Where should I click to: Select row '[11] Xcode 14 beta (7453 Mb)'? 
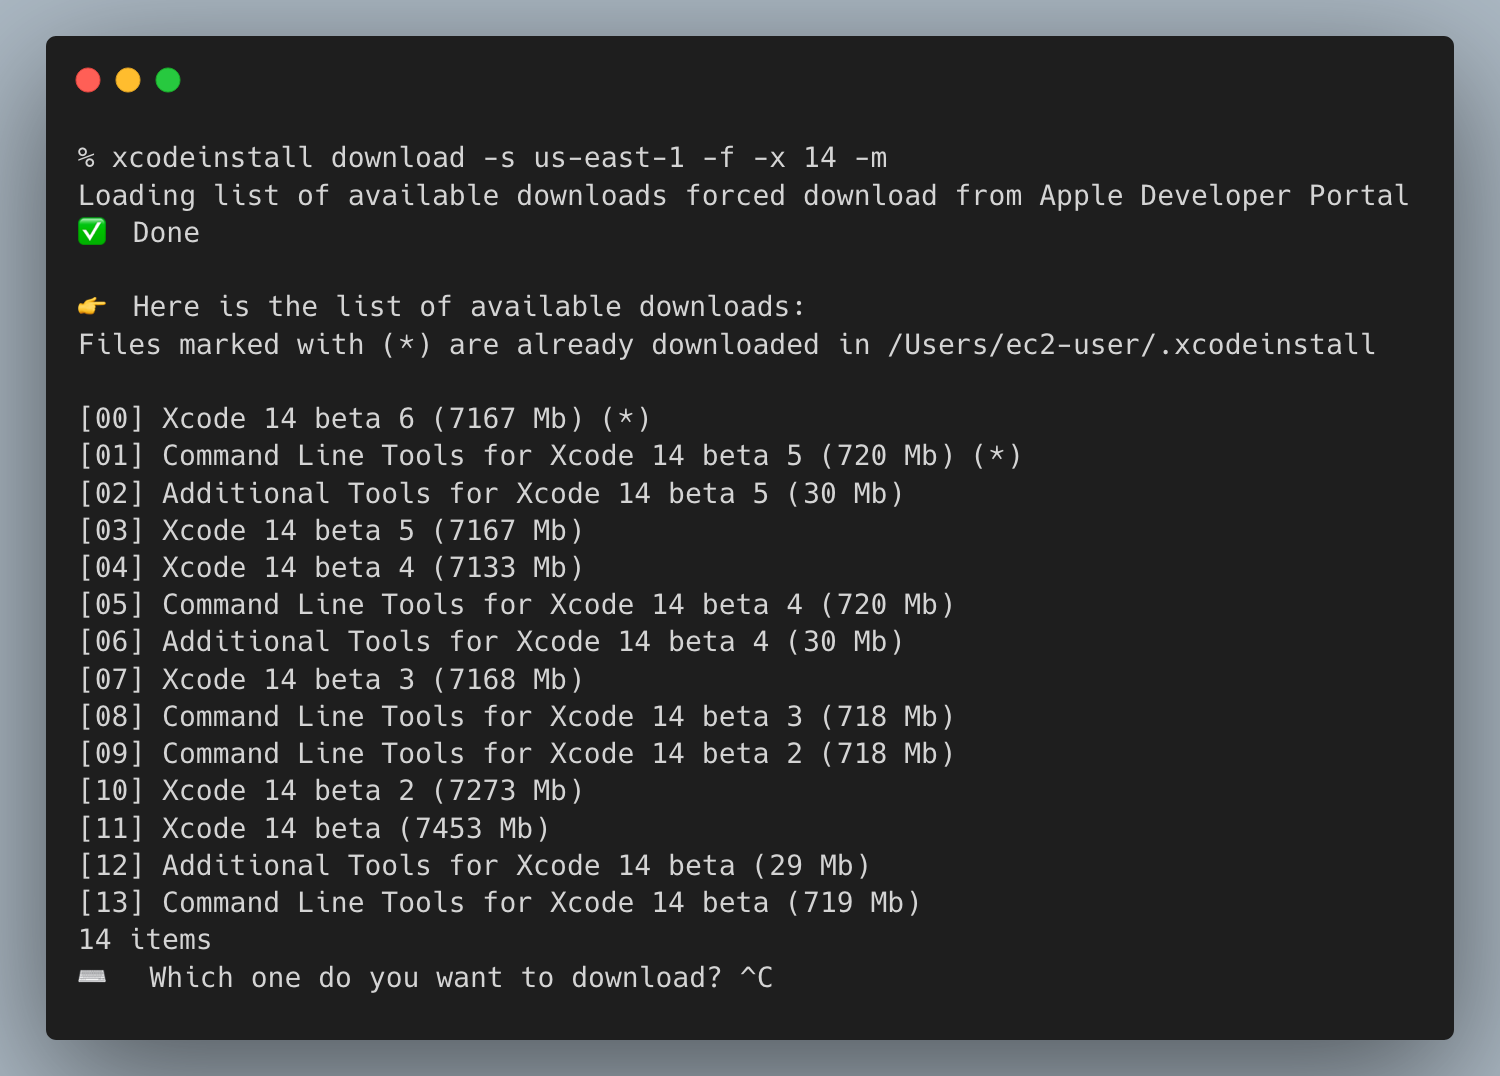[x=314, y=829]
